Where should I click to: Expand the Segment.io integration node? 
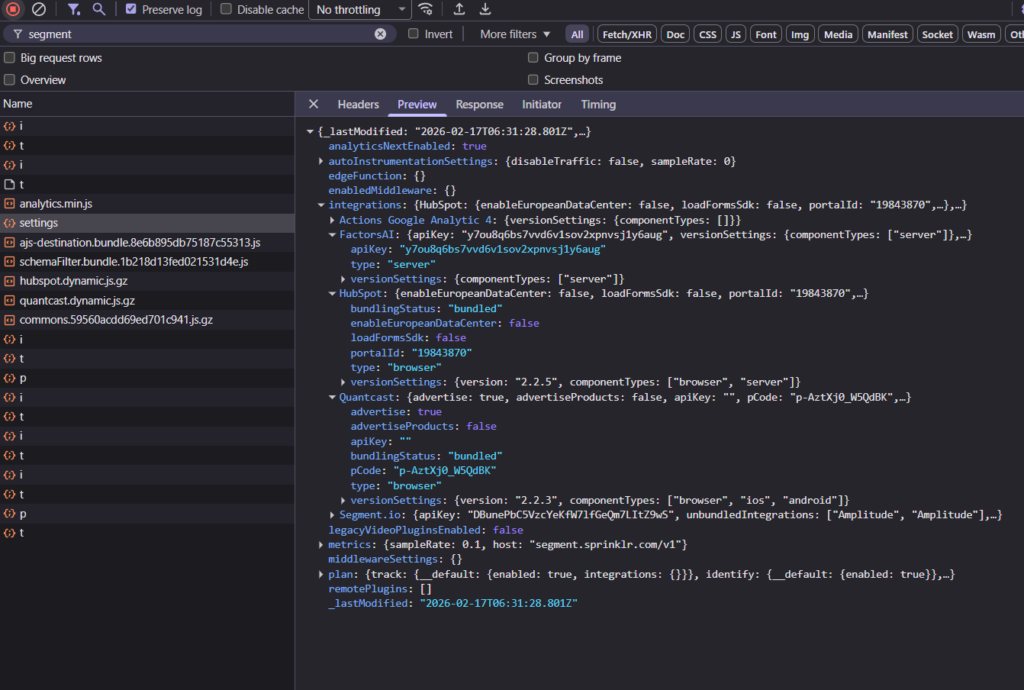[332, 515]
